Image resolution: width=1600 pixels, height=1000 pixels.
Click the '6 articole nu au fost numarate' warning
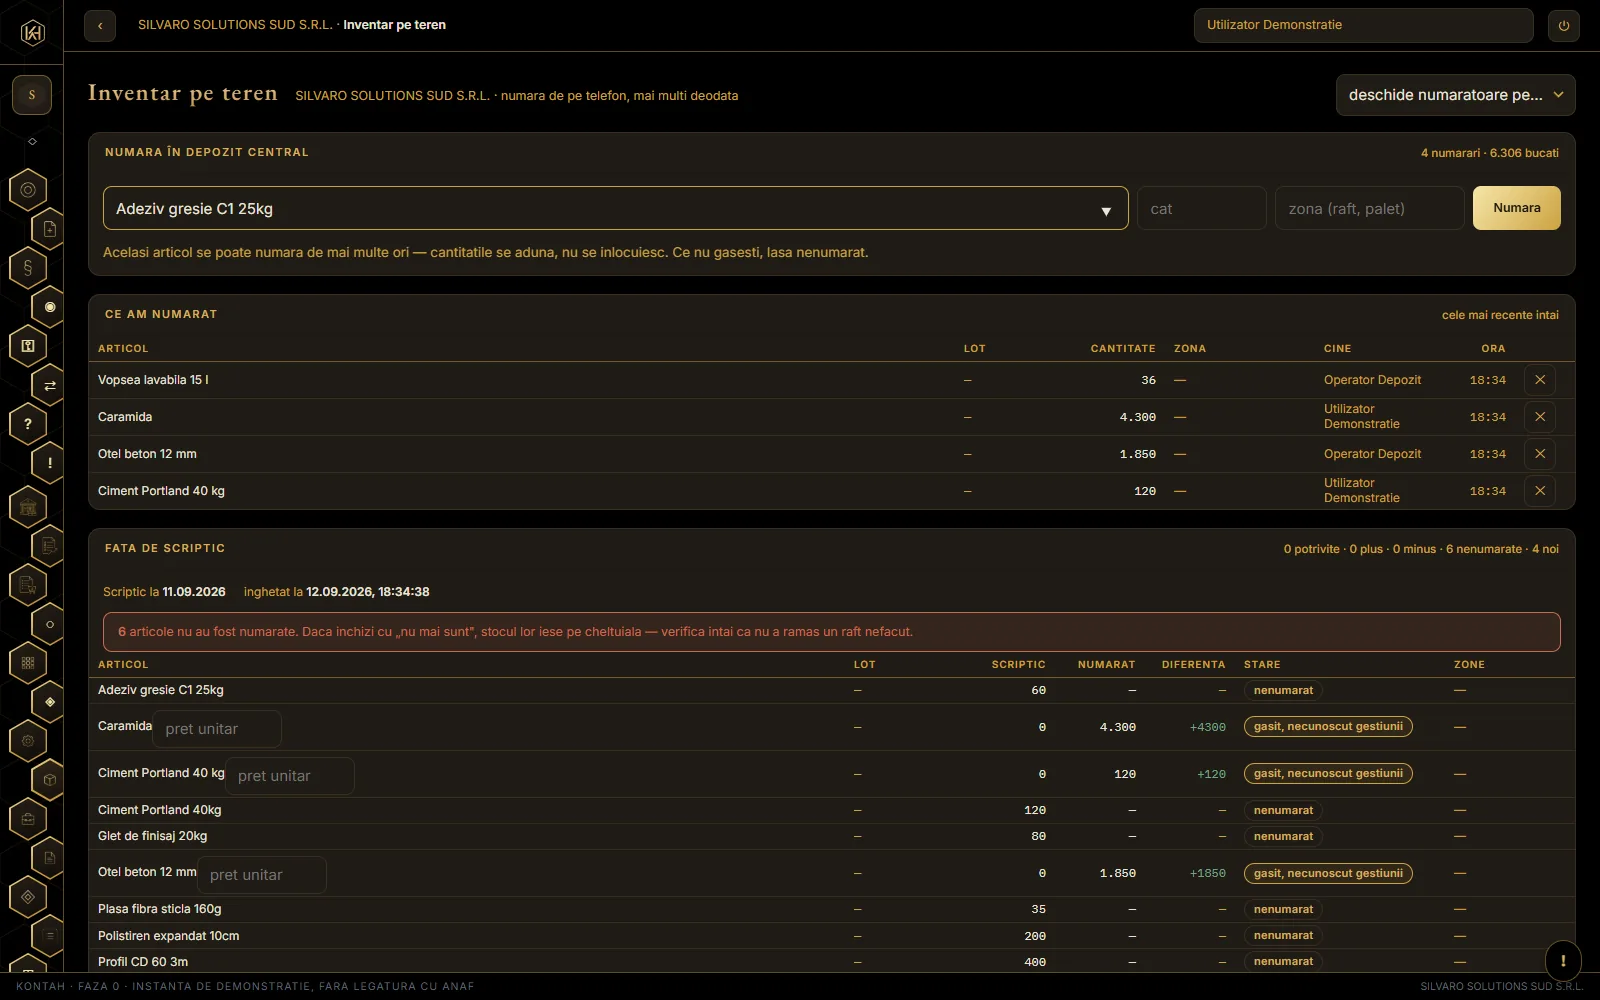(831, 632)
